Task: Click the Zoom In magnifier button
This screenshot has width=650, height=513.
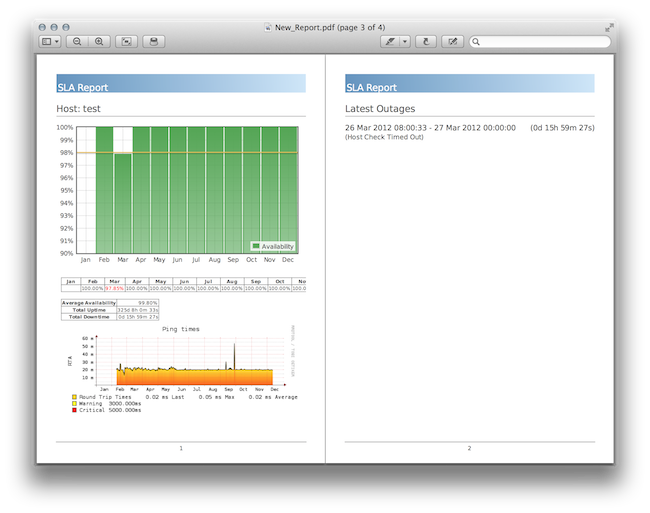Action: coord(99,42)
